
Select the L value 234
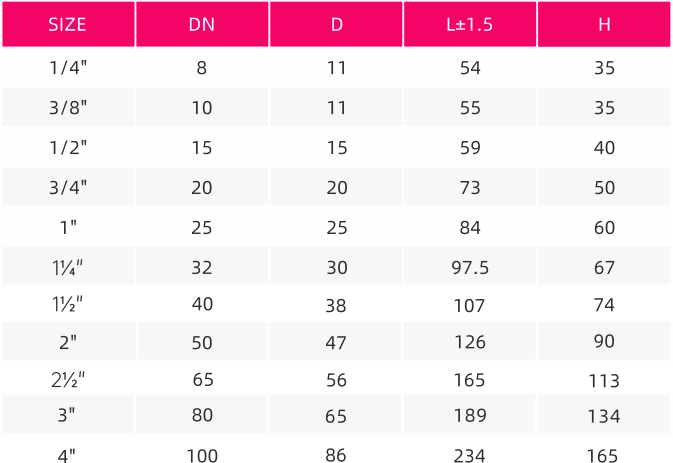coord(470,455)
